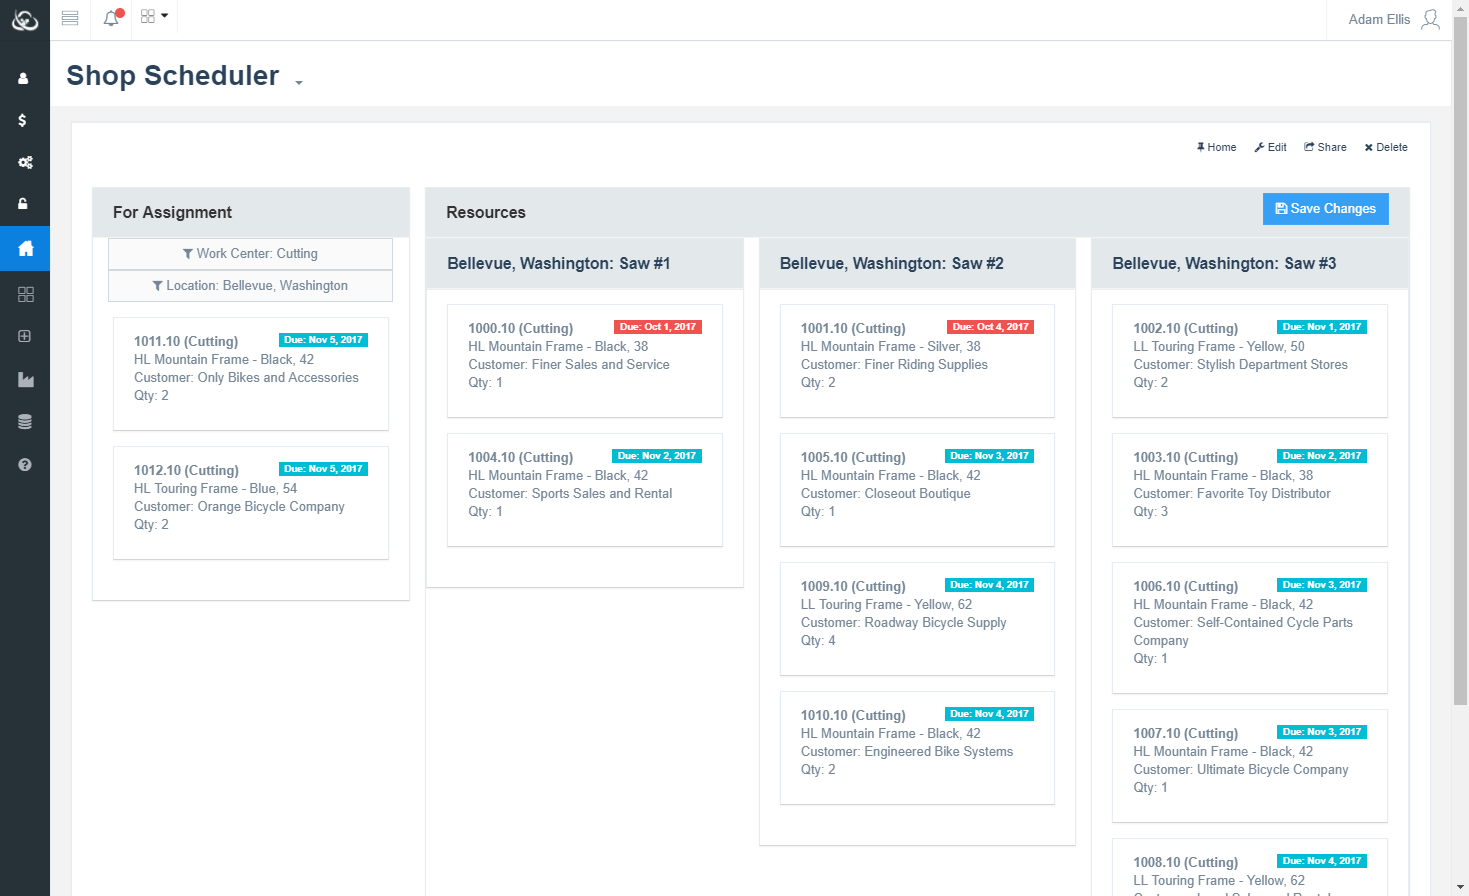Click Customer: Closeout Boutique text
This screenshot has width=1469, height=896.
click(x=885, y=494)
